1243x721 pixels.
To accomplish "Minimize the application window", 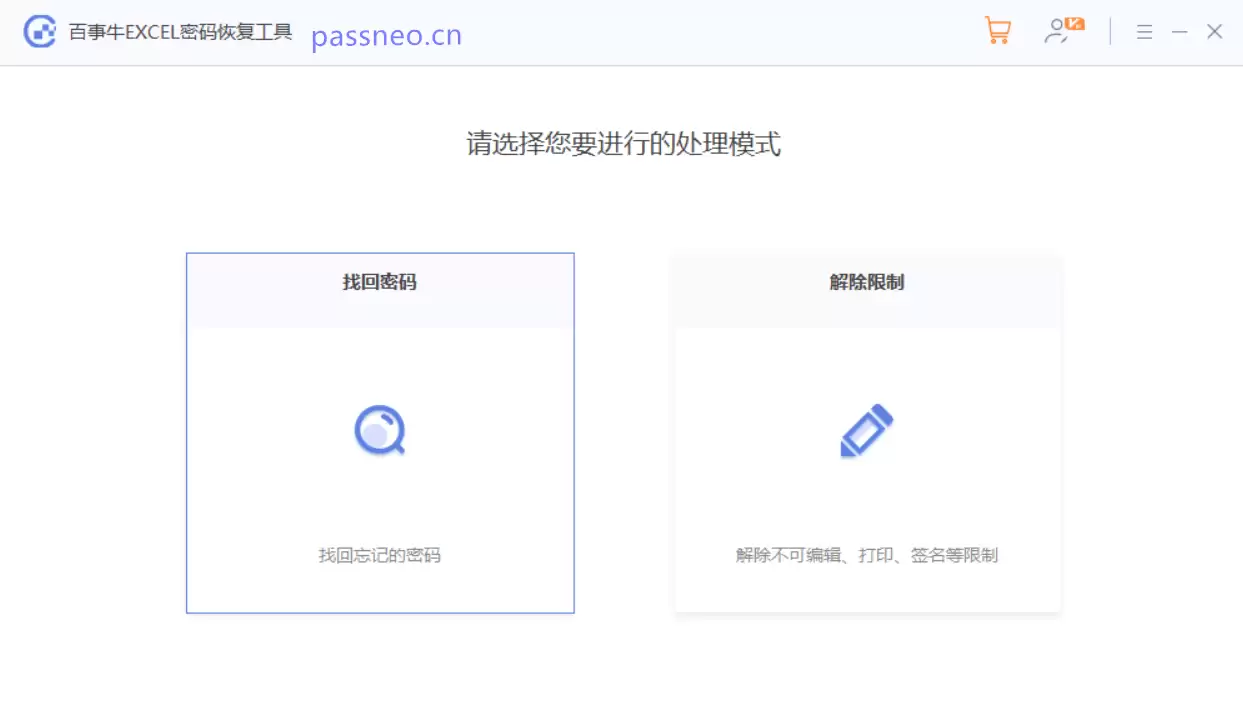I will coord(1180,32).
